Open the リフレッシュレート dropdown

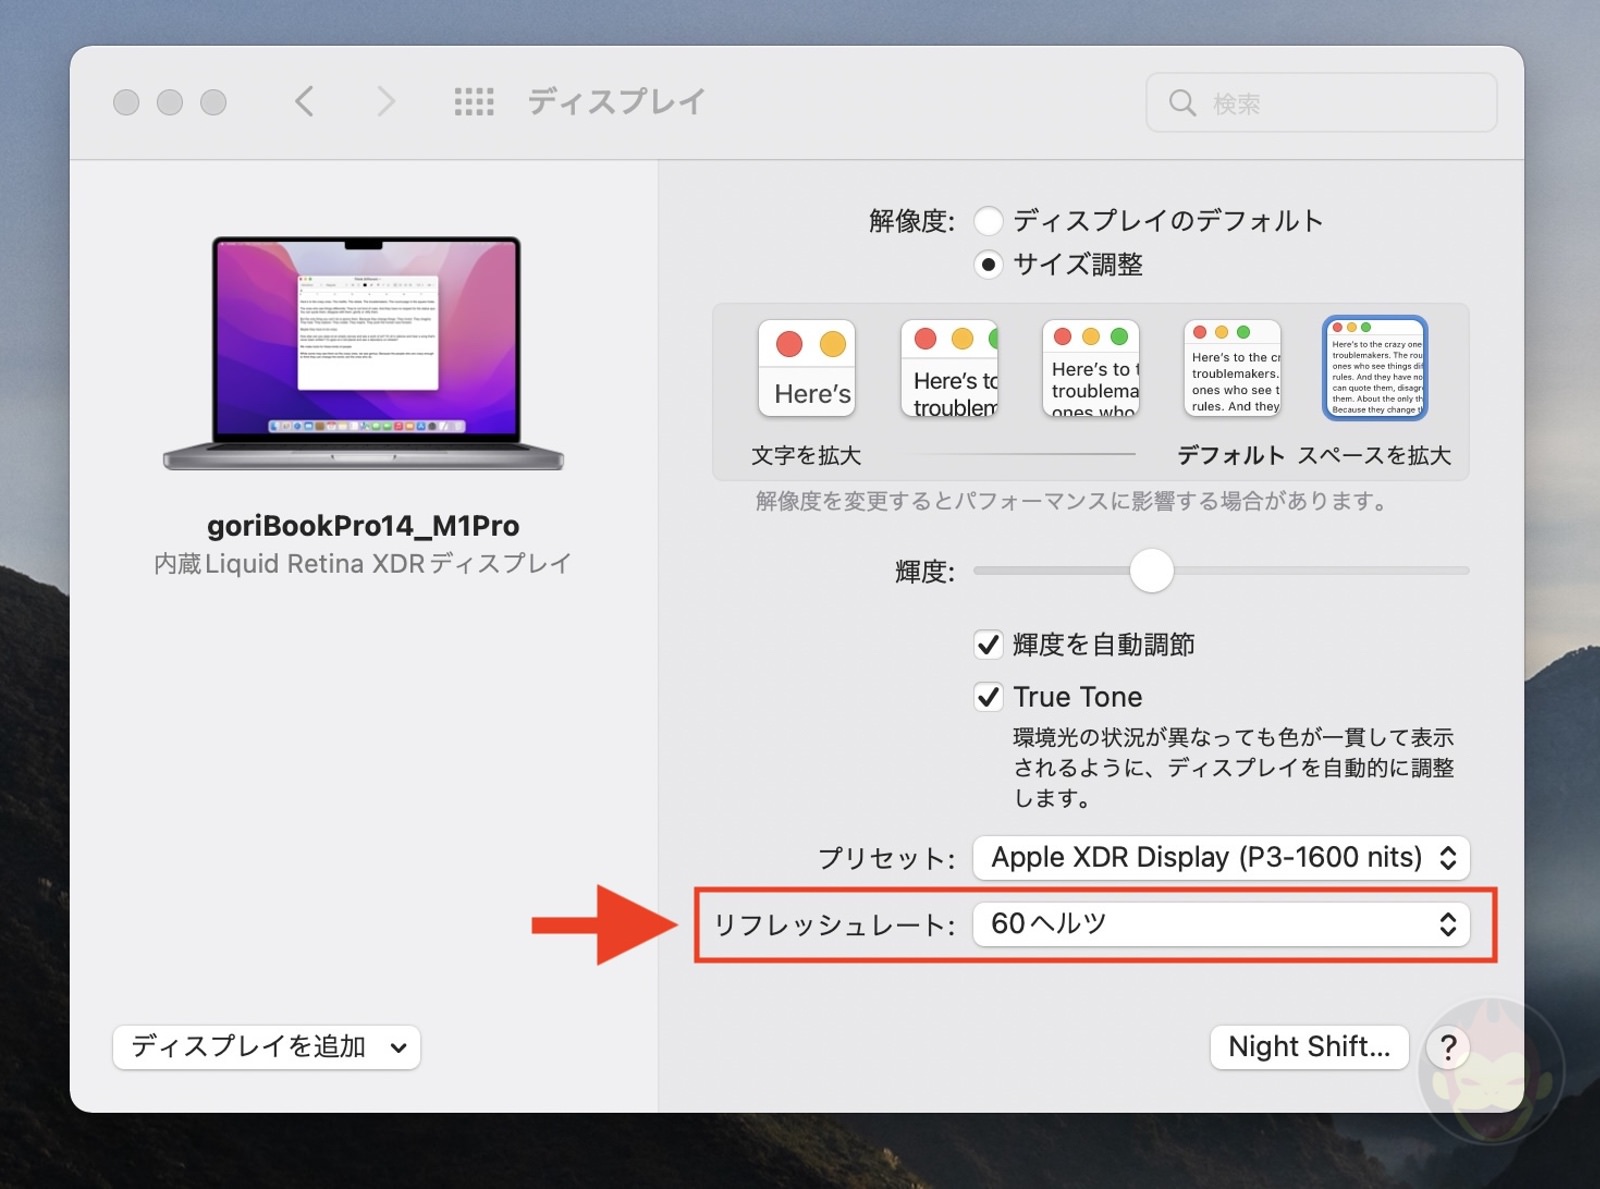tap(1221, 924)
